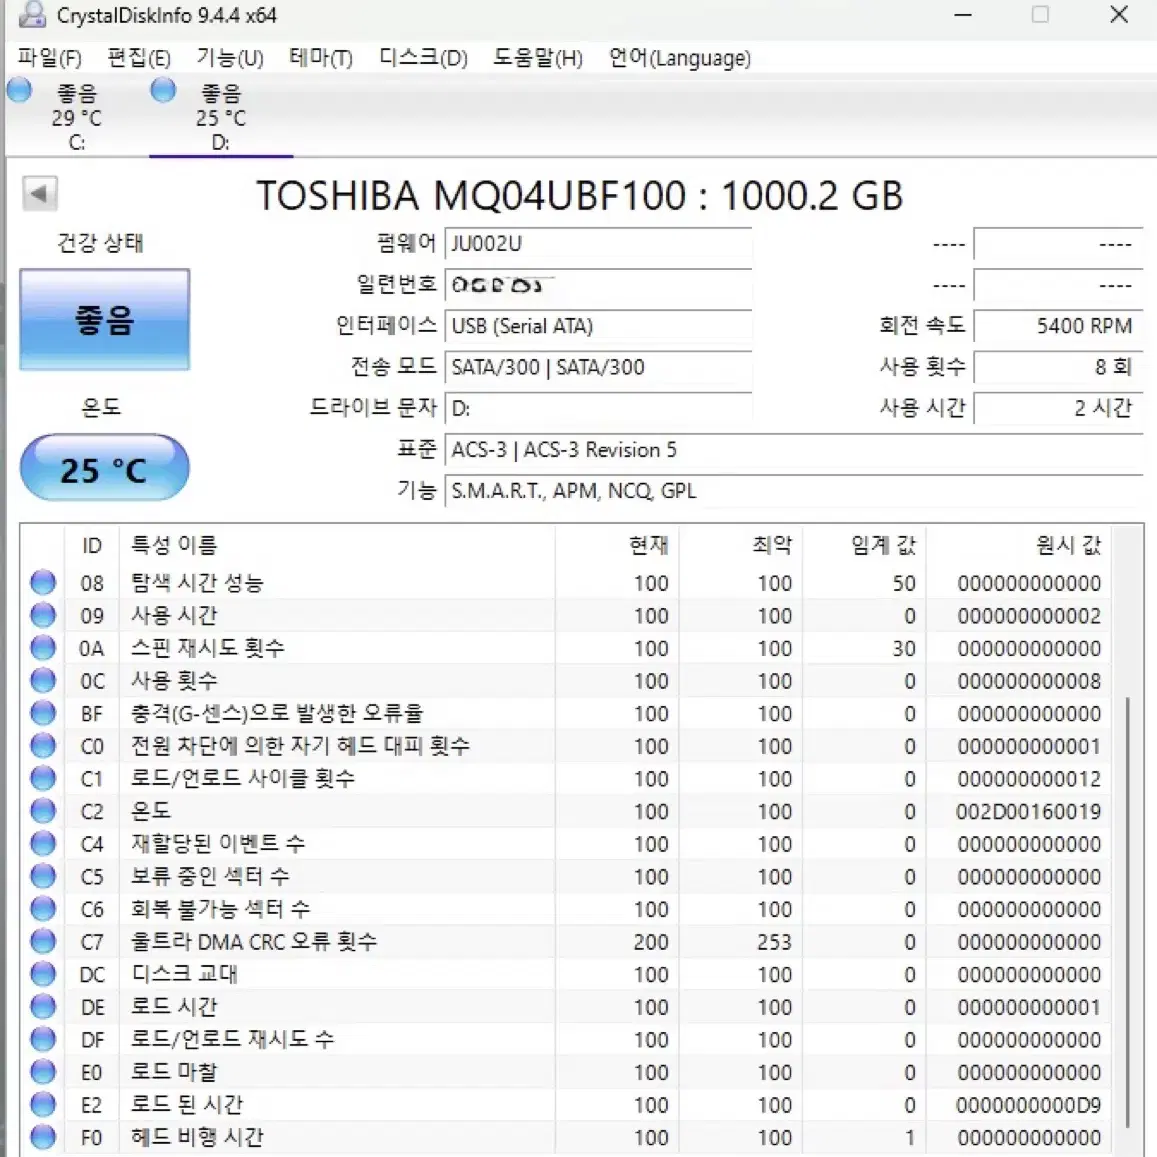Click the 표준 field showing ACS-3 Revision 5
The image size is (1157, 1157).
794,450
